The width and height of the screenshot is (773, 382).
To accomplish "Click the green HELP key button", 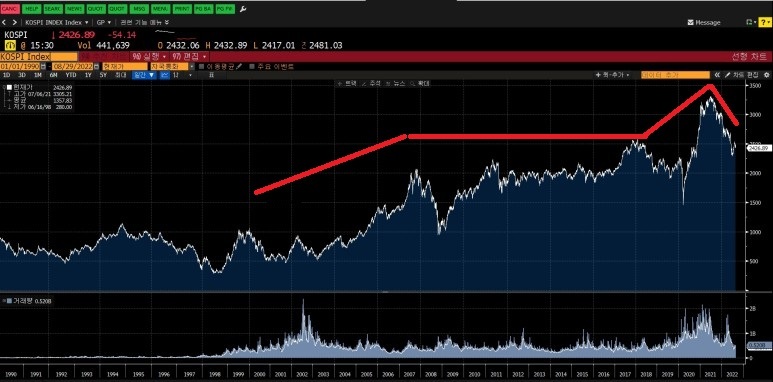I will click(x=32, y=9).
